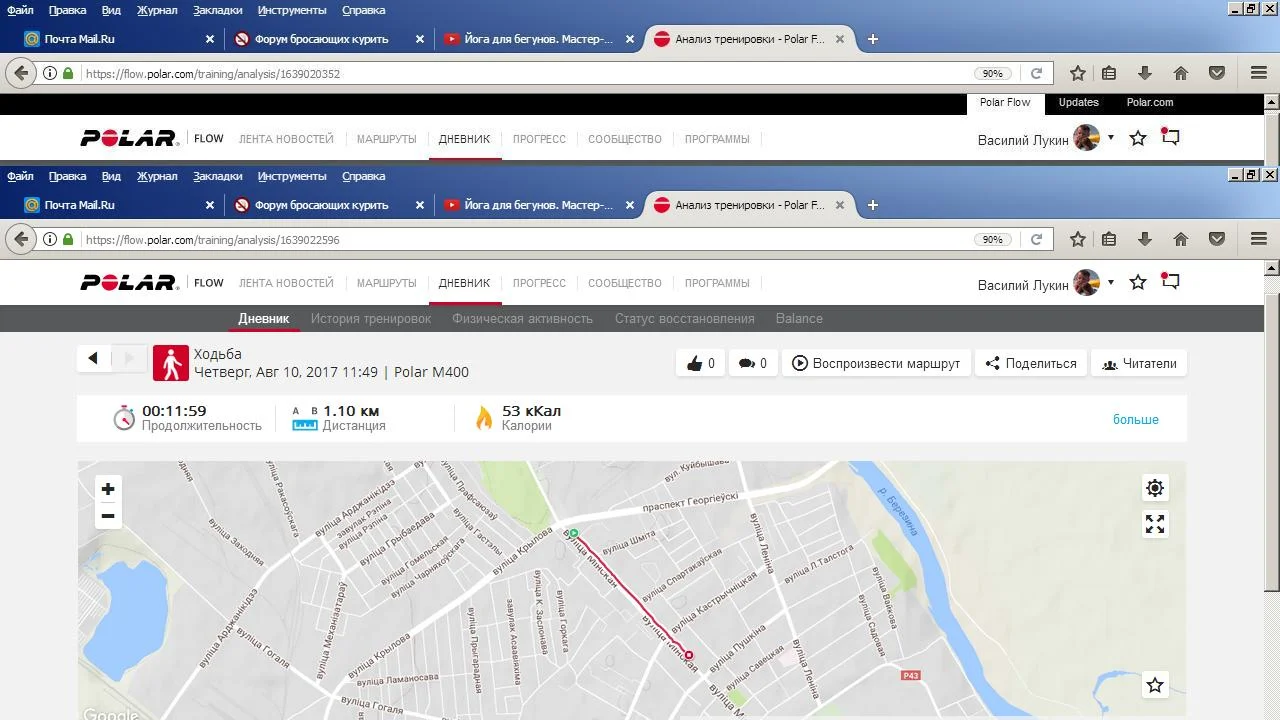This screenshot has width=1280, height=720.
Task: Open the 'Статус восстановления' tab
Action: [x=684, y=319]
